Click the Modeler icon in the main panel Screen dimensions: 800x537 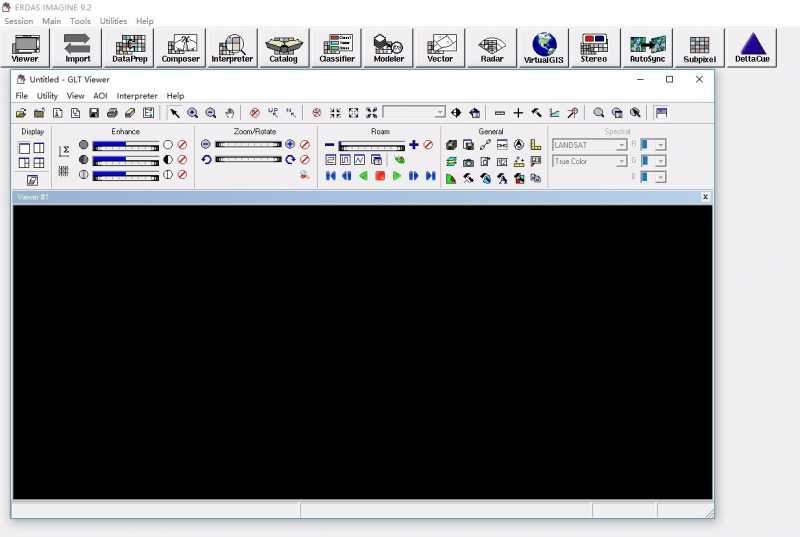click(x=388, y=47)
